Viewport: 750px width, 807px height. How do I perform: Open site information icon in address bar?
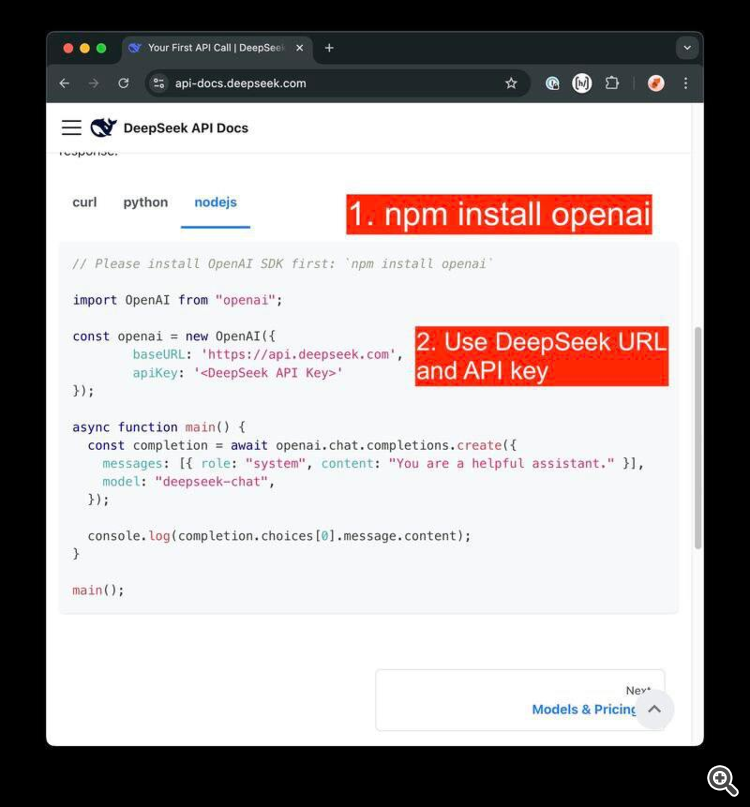point(159,83)
